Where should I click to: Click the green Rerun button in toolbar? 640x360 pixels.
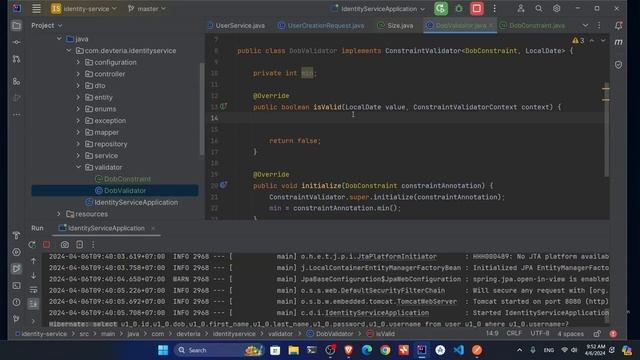(441, 9)
